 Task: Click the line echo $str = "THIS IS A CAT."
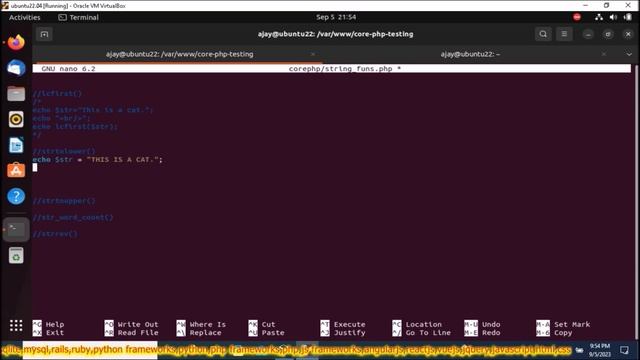[x=98, y=160]
